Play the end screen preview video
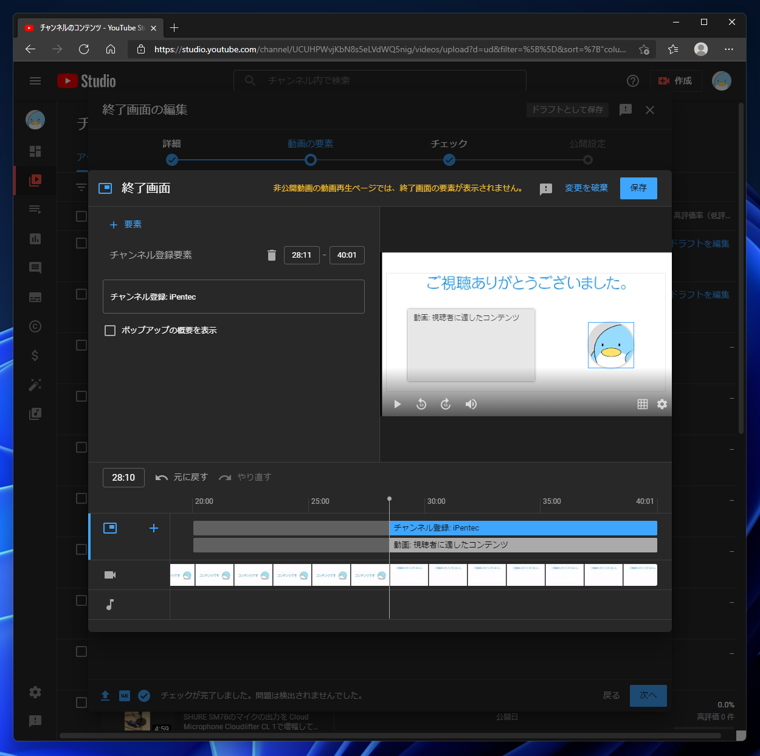 [x=397, y=404]
